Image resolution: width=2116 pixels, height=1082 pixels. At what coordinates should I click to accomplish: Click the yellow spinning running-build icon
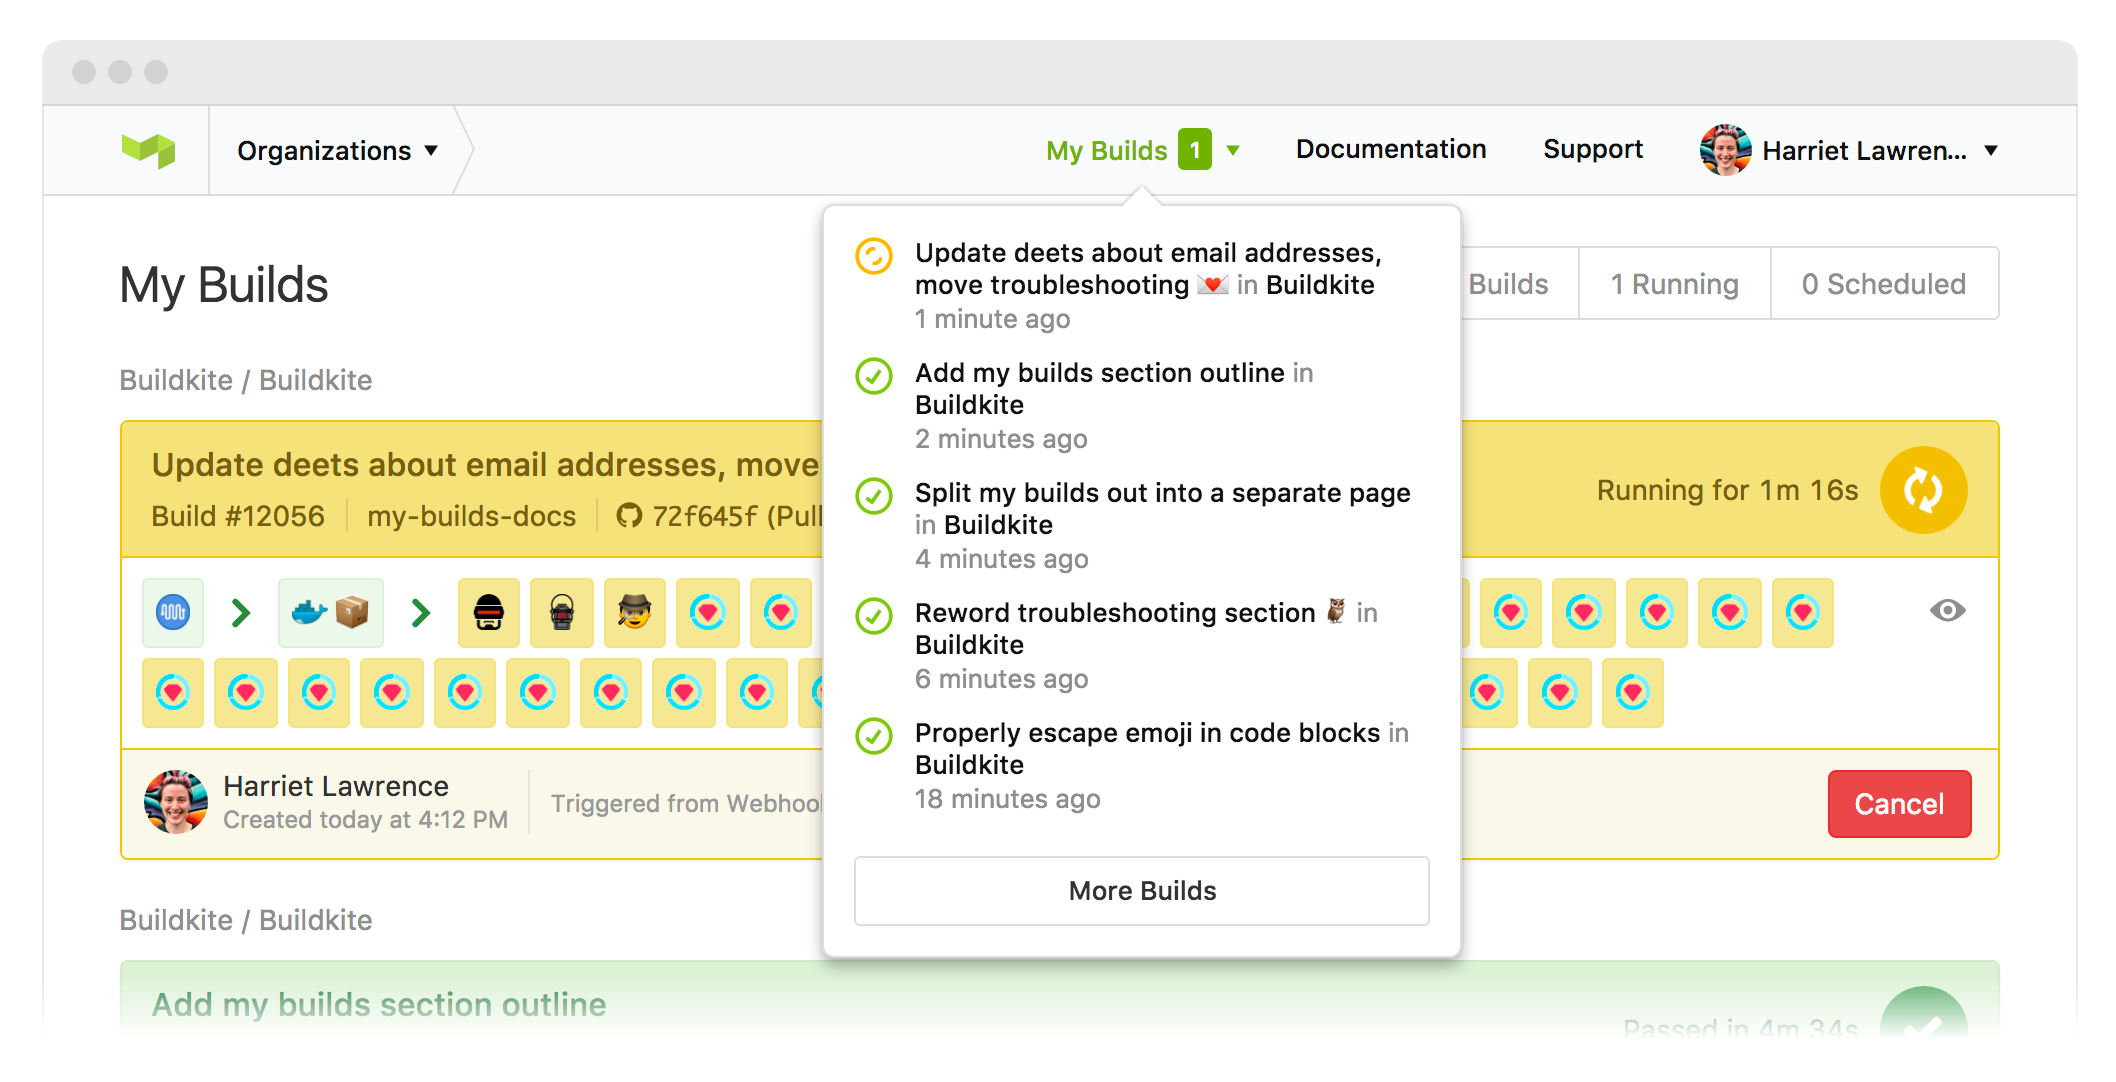coord(1922,490)
